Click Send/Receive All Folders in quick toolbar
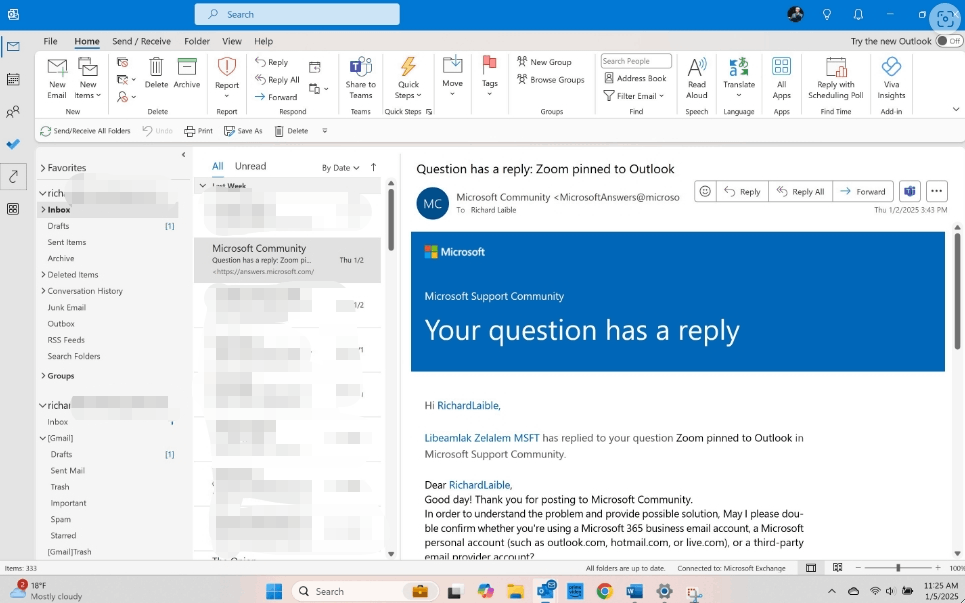Image resolution: width=965 pixels, height=603 pixels. 86,131
